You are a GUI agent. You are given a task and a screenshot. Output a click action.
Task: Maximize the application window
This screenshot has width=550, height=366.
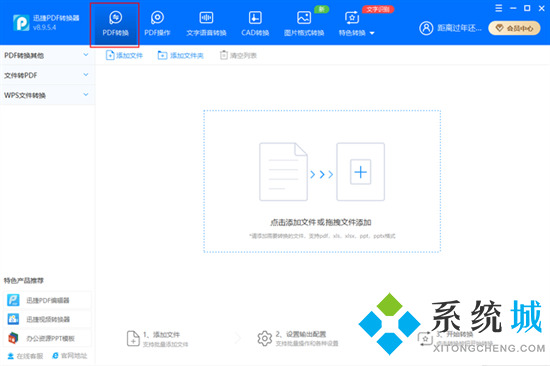(x=527, y=8)
